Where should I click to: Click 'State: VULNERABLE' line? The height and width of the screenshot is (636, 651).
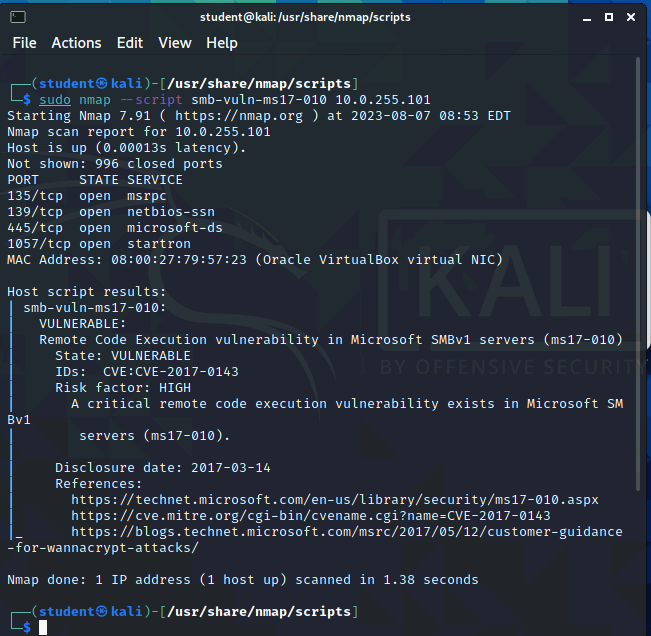point(123,356)
